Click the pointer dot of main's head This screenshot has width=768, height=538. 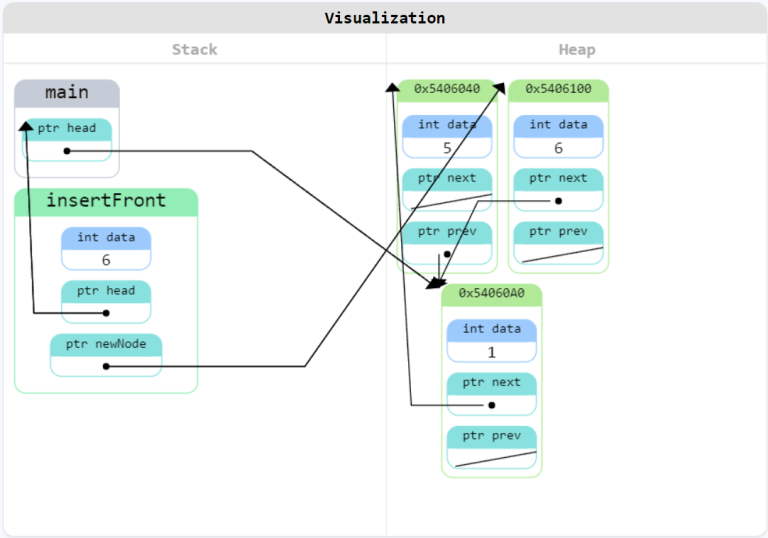click(x=67, y=151)
